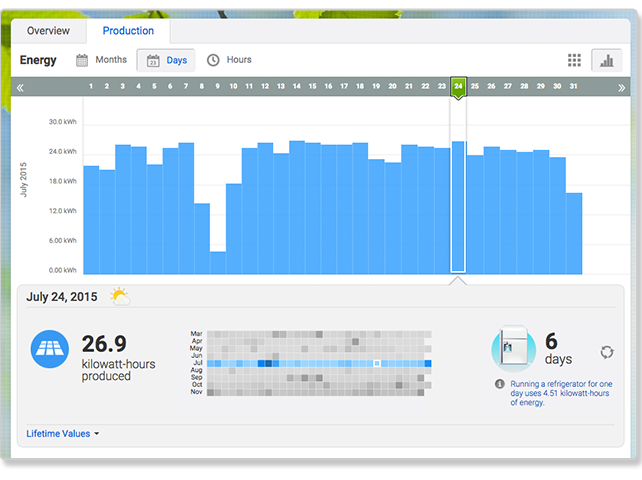The height and width of the screenshot is (480, 642).
Task: Click the selected day 24 bar
Action: click(x=458, y=207)
